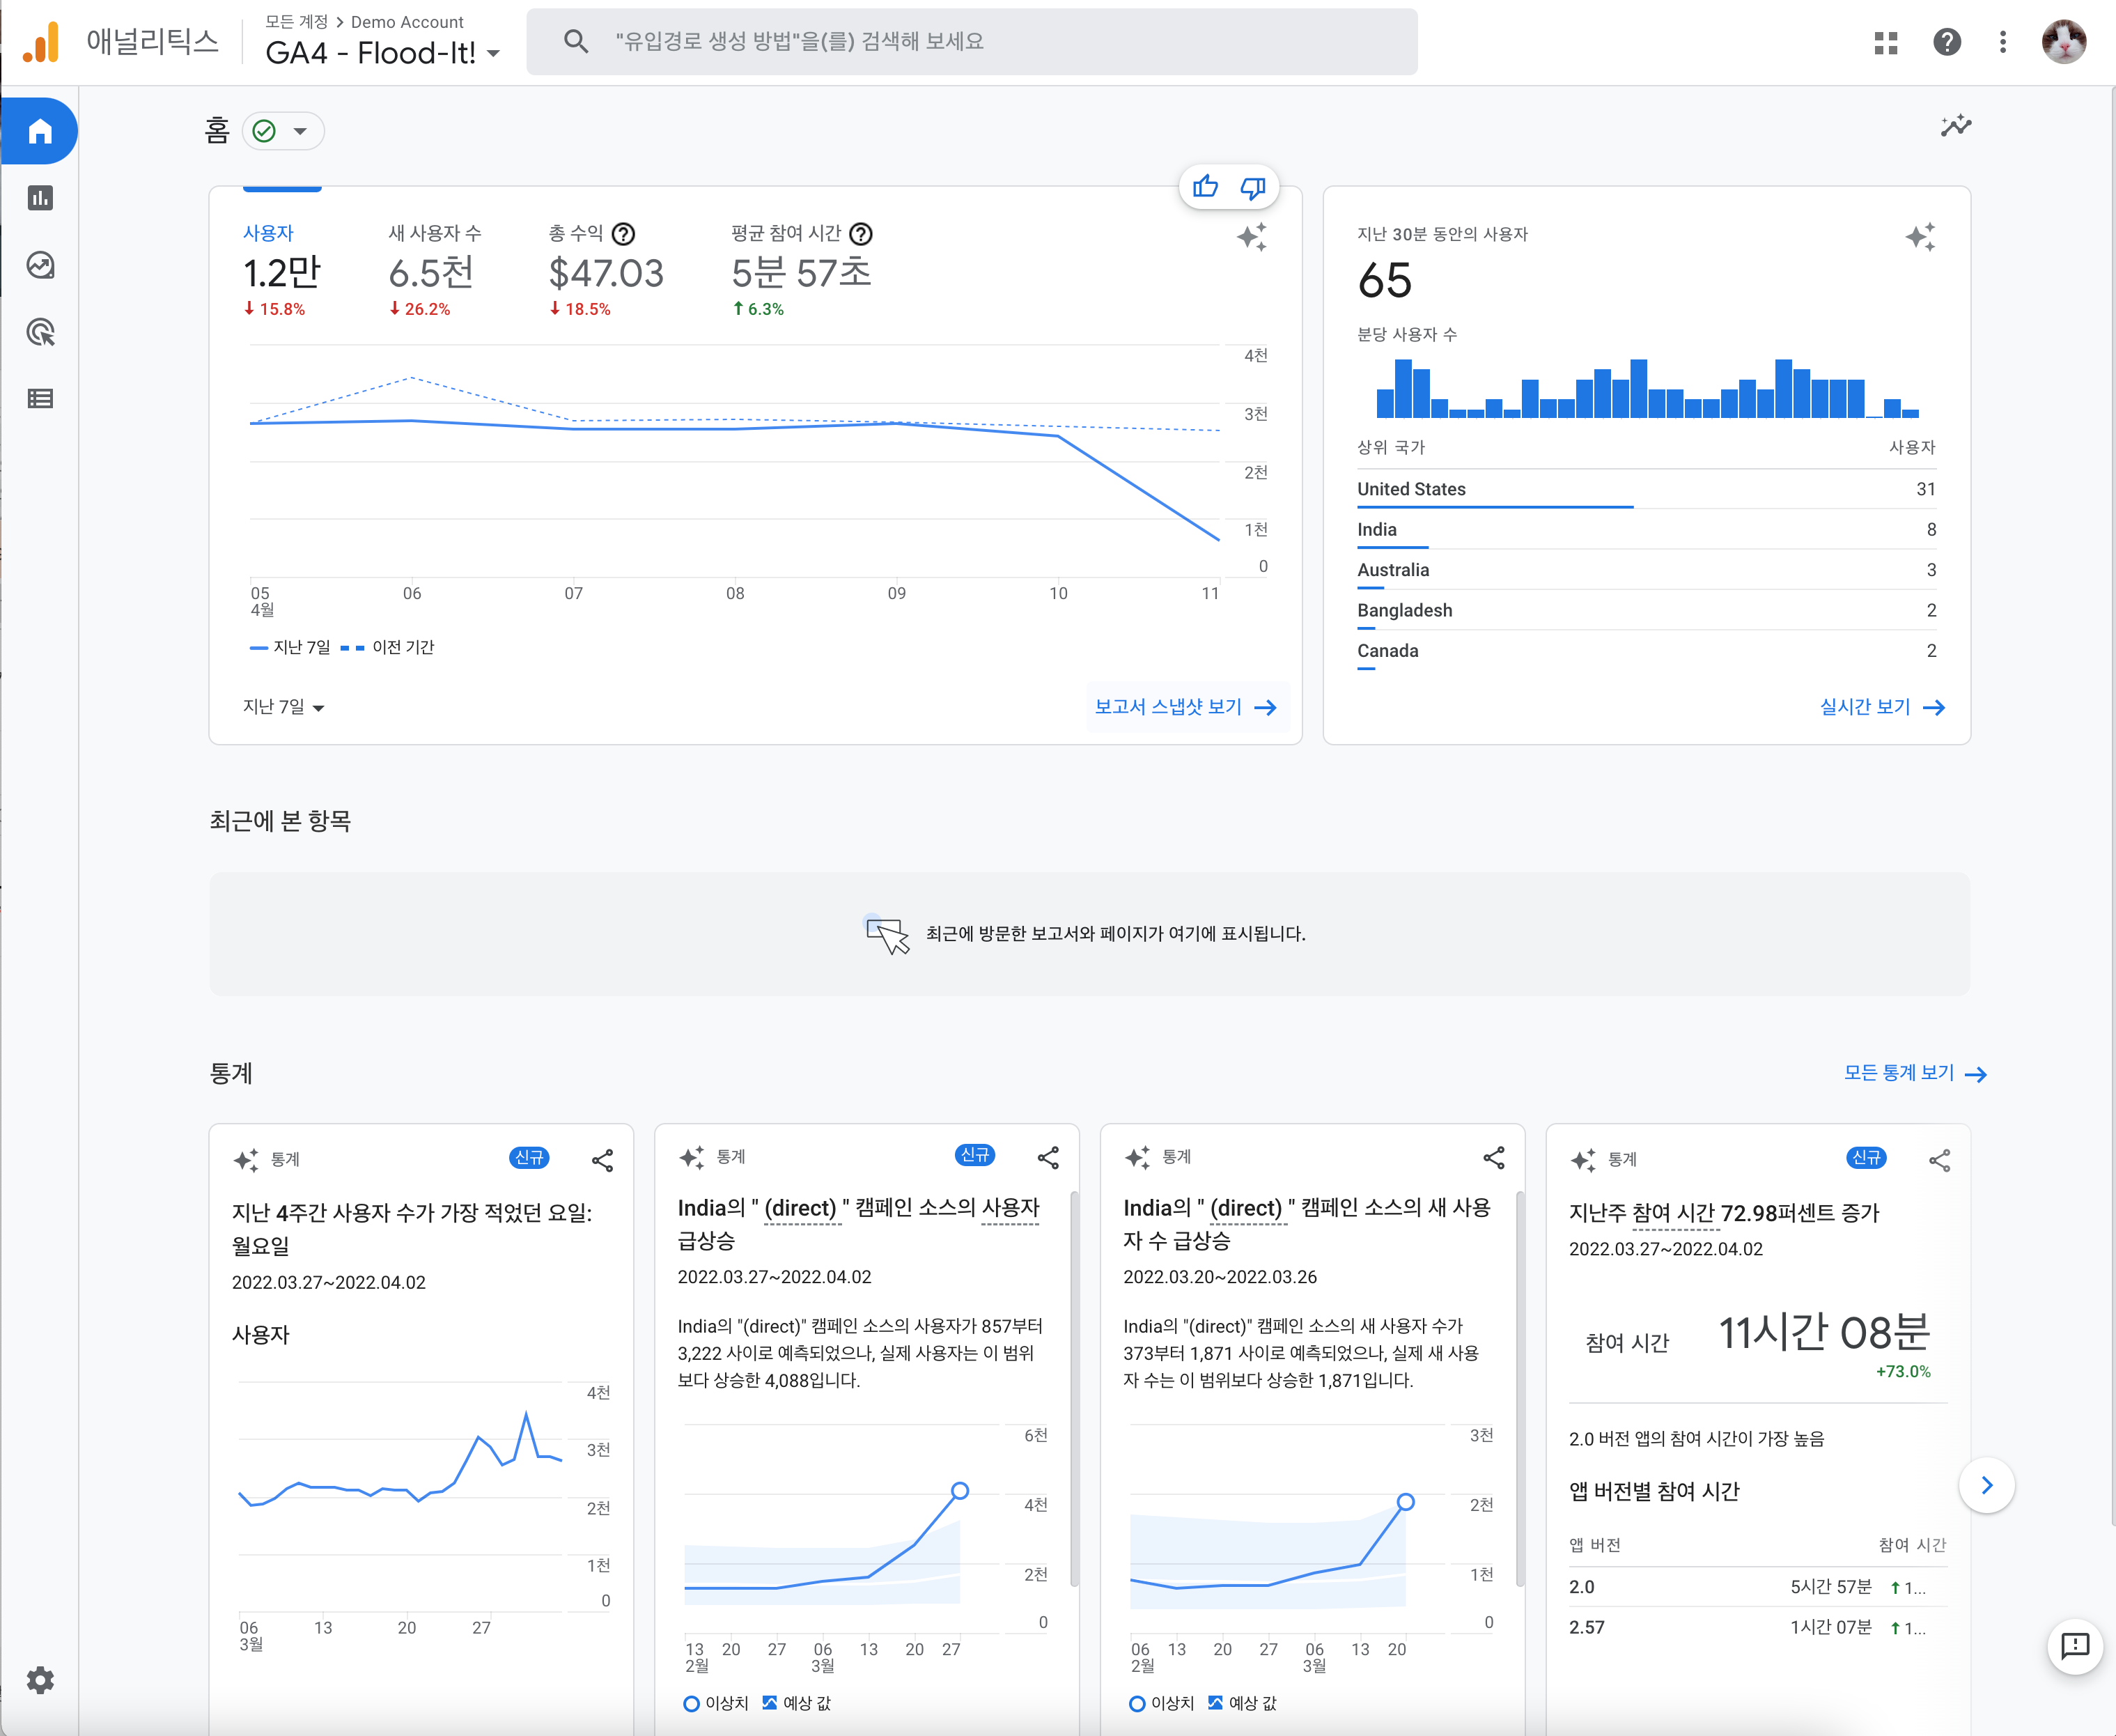Open the Home icon in sidebar
Viewport: 2116px width, 1736px height.
(40, 131)
